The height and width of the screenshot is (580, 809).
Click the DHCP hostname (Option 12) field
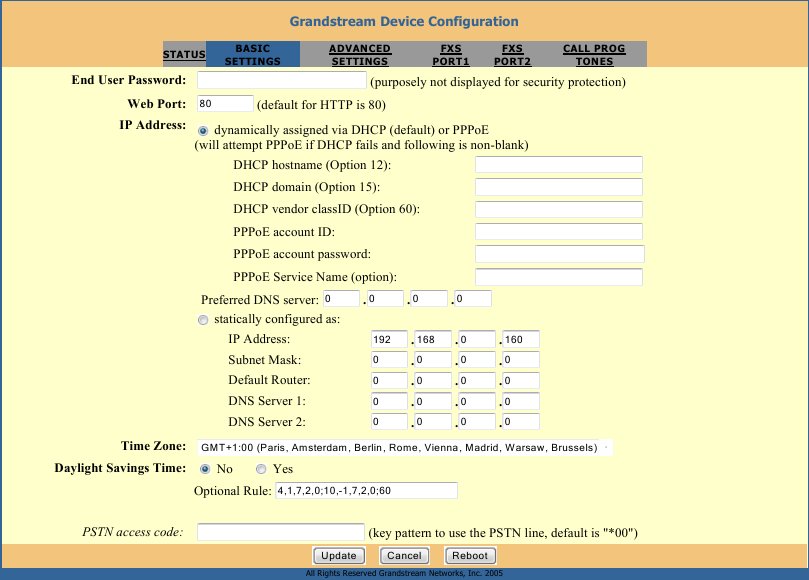coord(559,165)
